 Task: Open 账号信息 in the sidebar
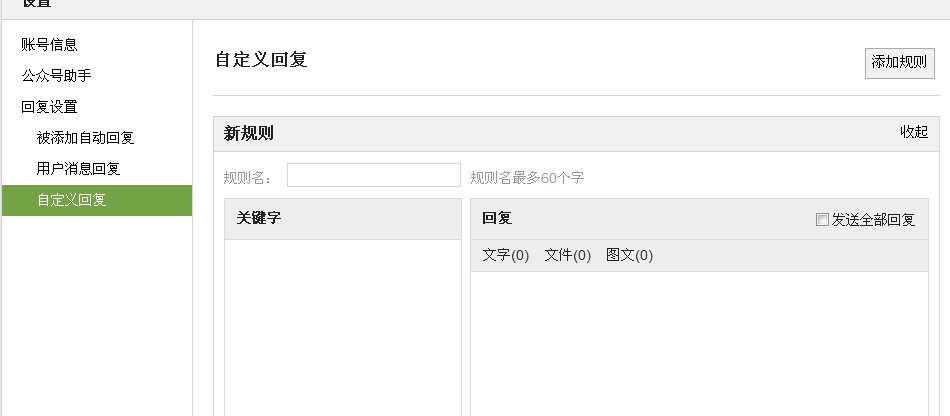50,44
